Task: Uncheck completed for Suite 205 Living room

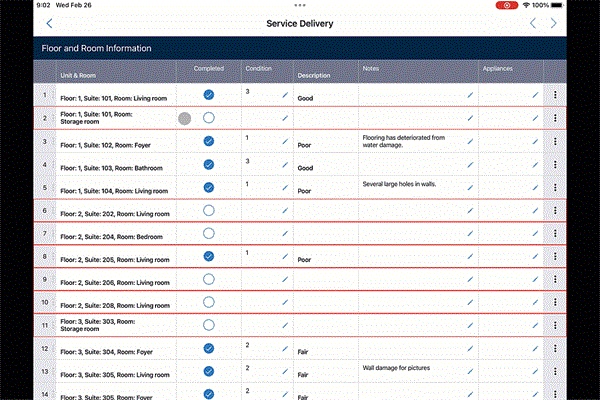Action: (x=209, y=256)
